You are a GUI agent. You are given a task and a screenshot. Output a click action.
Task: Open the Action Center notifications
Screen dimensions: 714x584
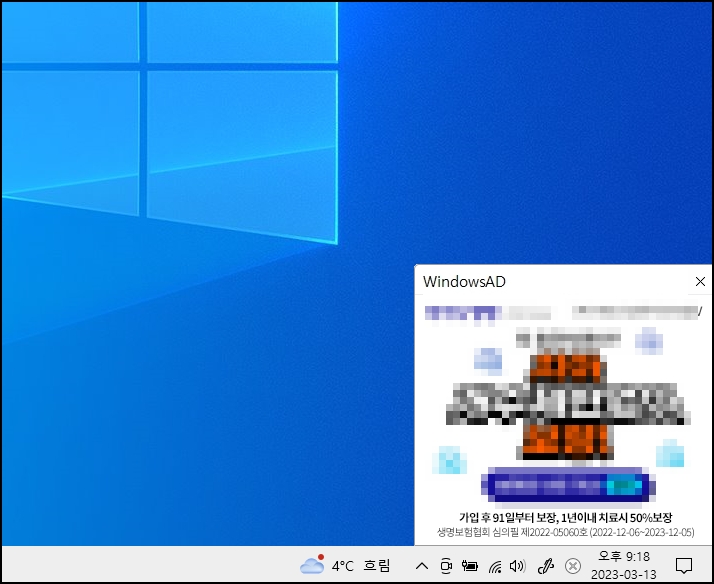pos(683,566)
